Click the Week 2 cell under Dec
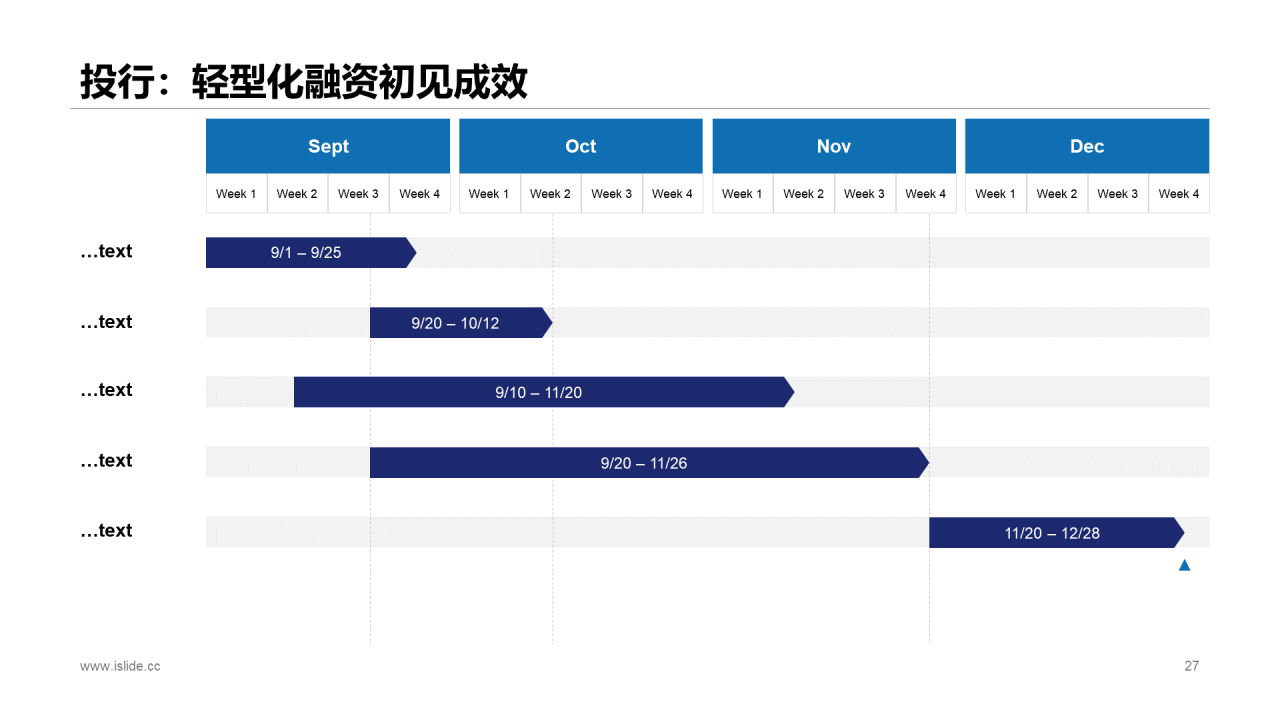This screenshot has width=1280, height=720. click(x=1056, y=194)
